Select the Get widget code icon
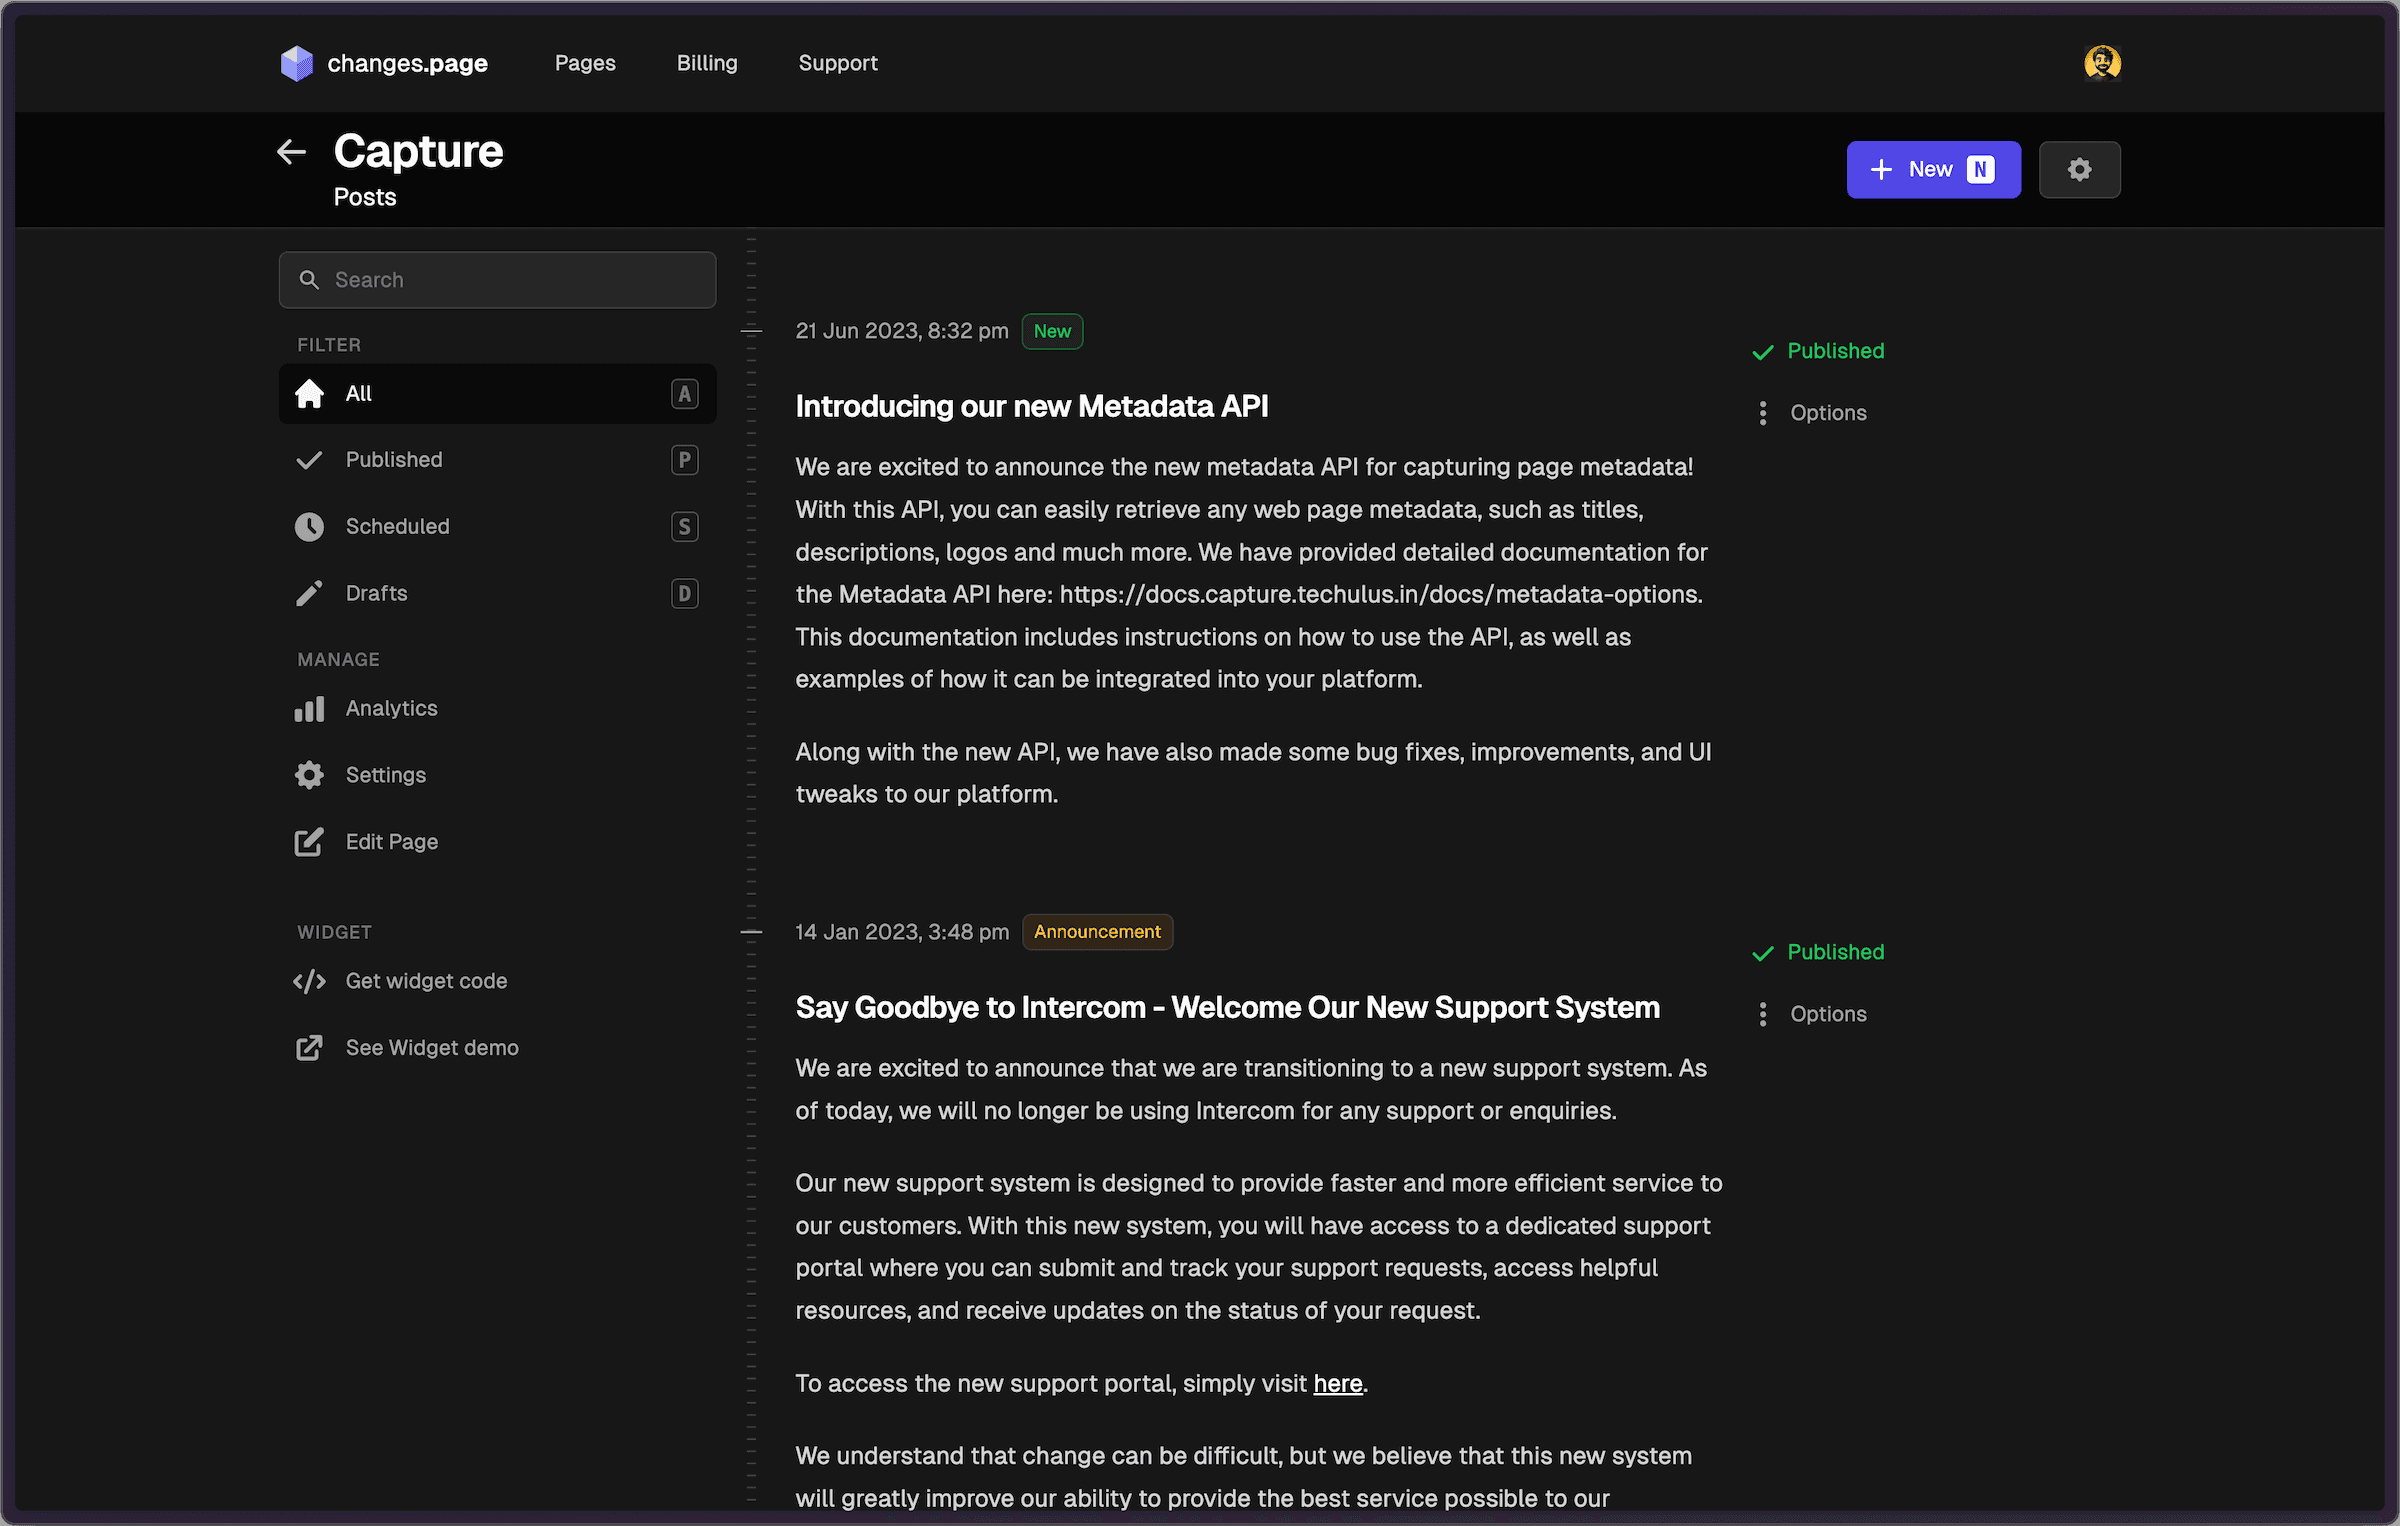 (309, 981)
